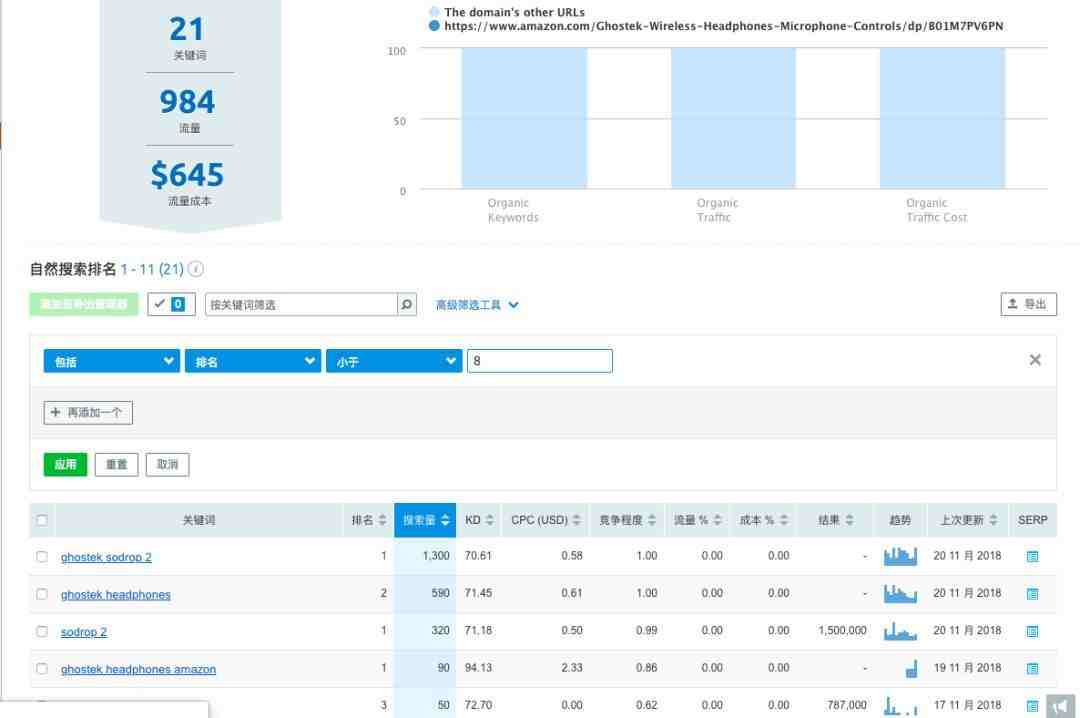Click the 关键词 column header
The image size is (1080, 718).
pyautogui.click(x=198, y=520)
